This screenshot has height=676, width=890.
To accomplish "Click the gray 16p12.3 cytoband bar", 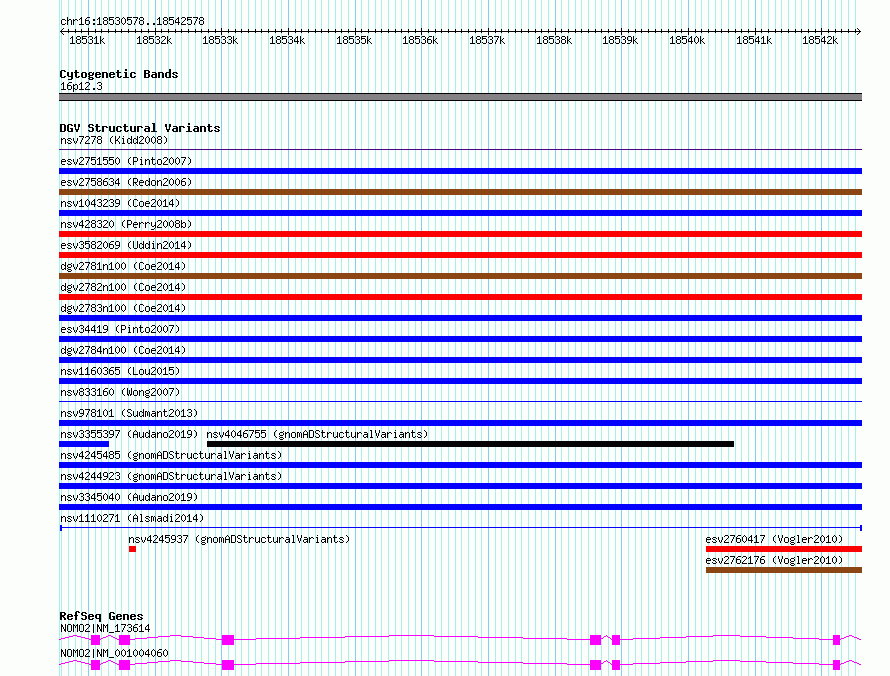I will 460,97.
